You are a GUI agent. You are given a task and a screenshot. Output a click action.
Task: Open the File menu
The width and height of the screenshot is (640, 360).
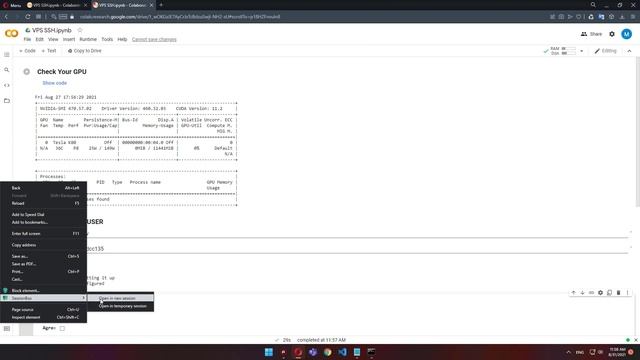(x=27, y=40)
